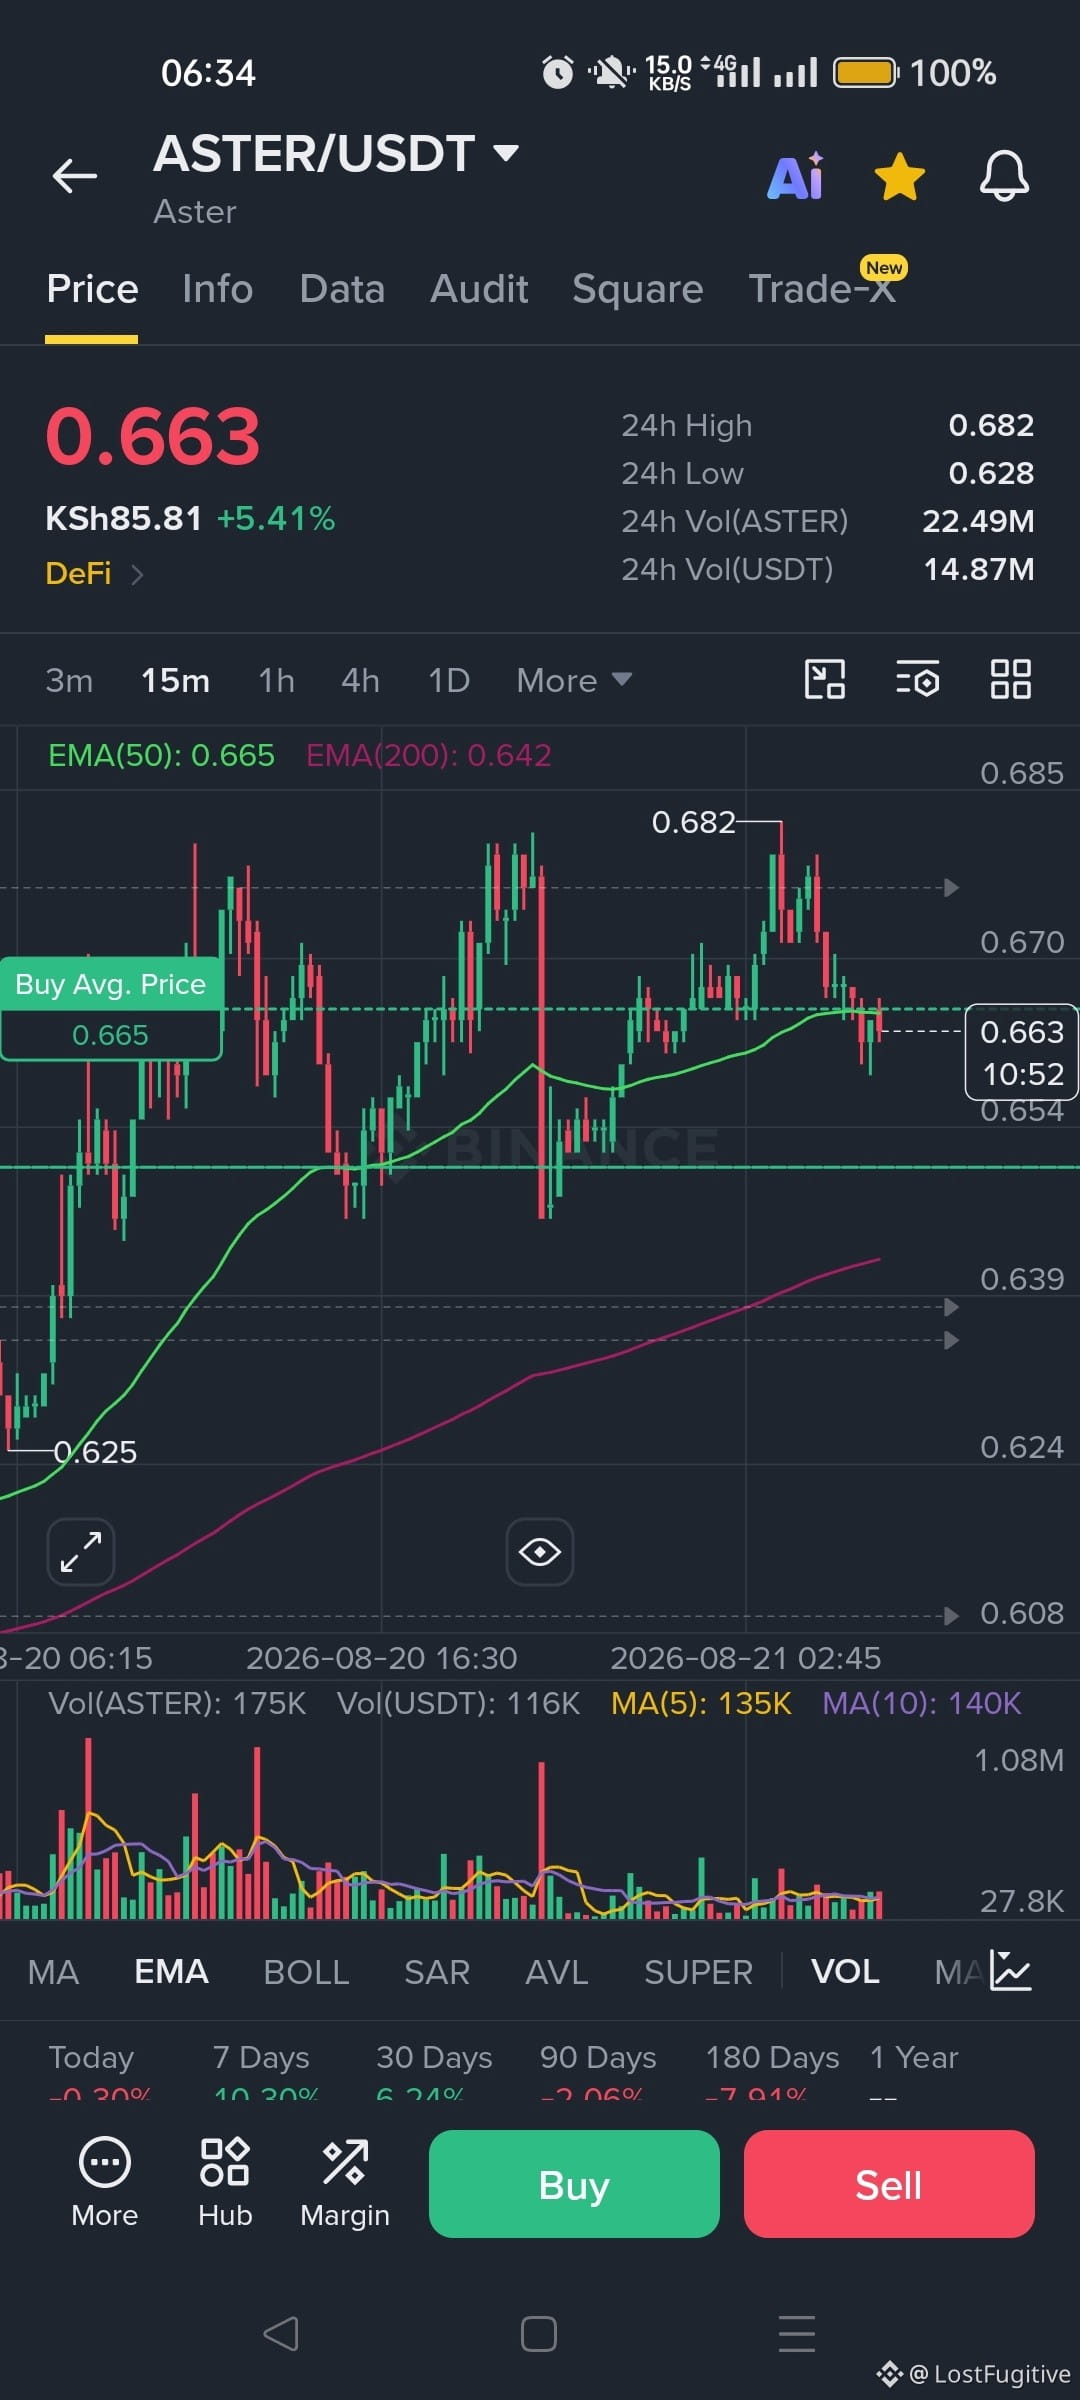The image size is (1080, 2400).
Task: Tap the alarm clock status icon
Action: click(x=558, y=73)
